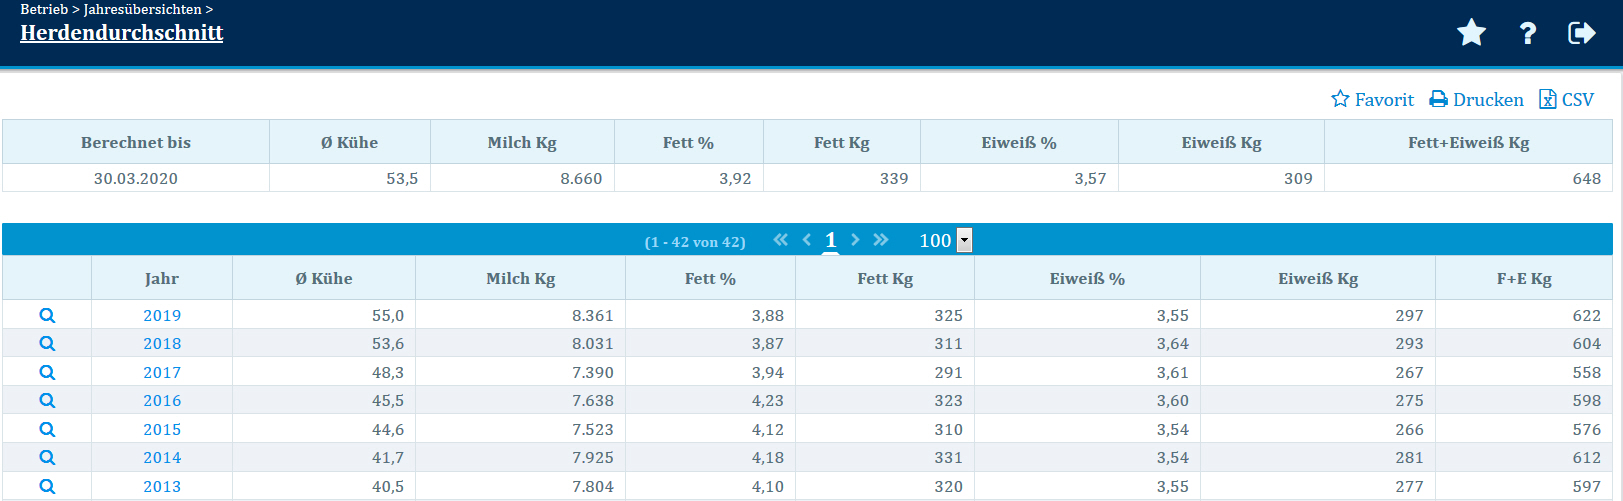
Task: Open help via question mark icon
Action: click(x=1527, y=33)
